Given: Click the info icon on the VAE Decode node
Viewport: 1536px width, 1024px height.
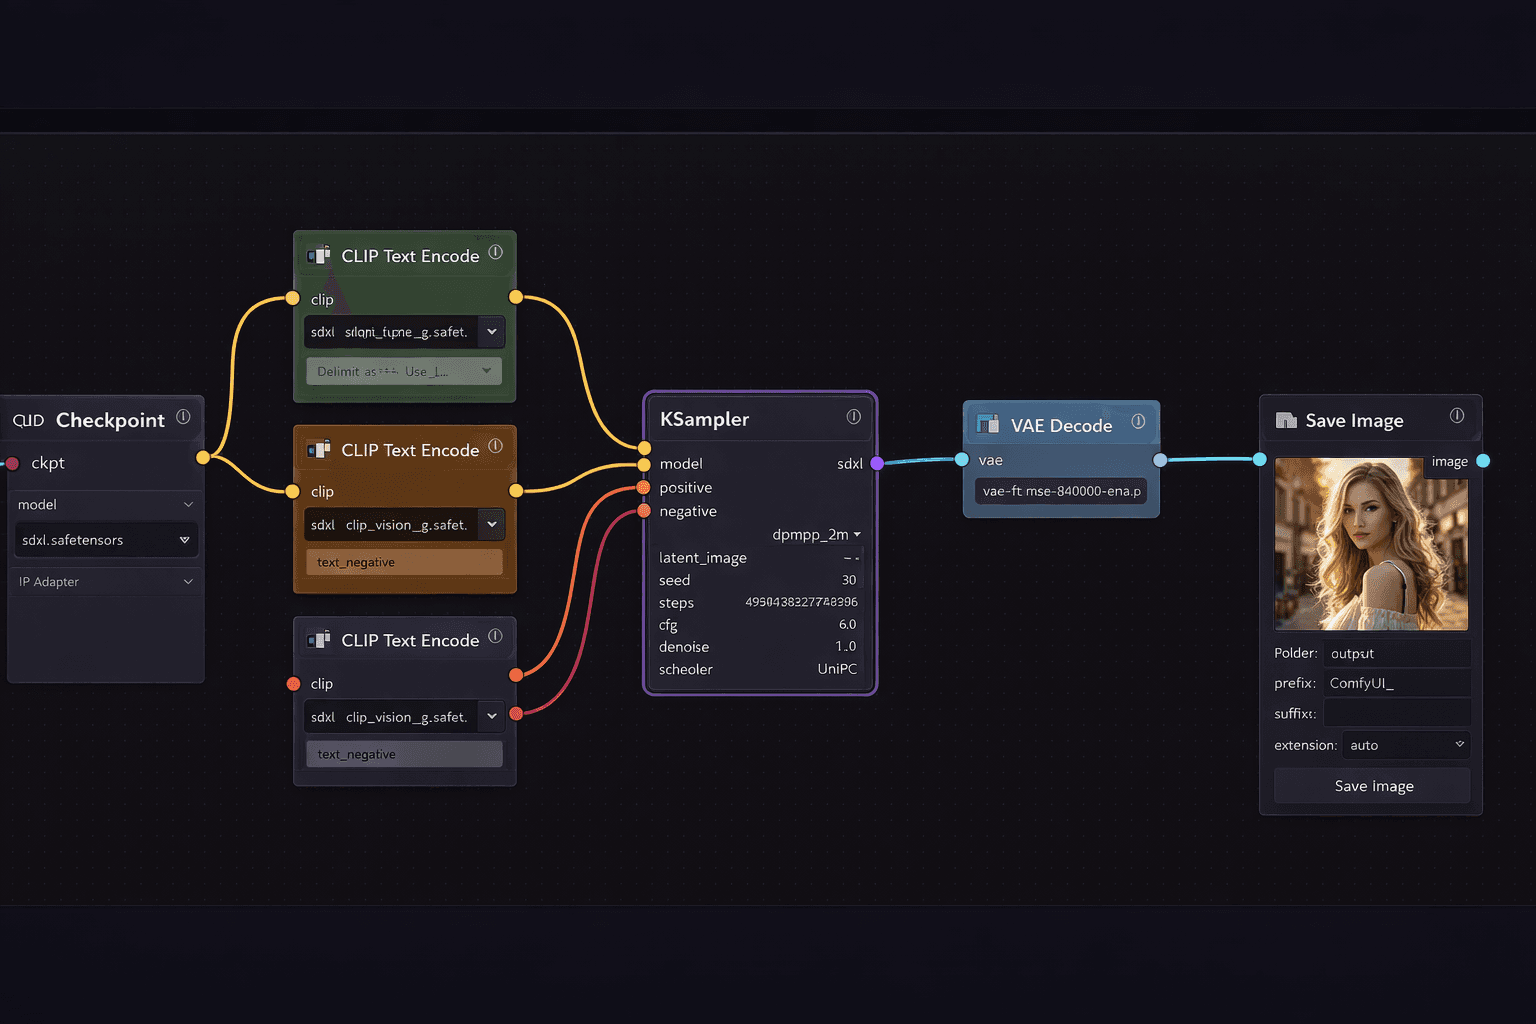Looking at the screenshot, I should [x=1139, y=422].
